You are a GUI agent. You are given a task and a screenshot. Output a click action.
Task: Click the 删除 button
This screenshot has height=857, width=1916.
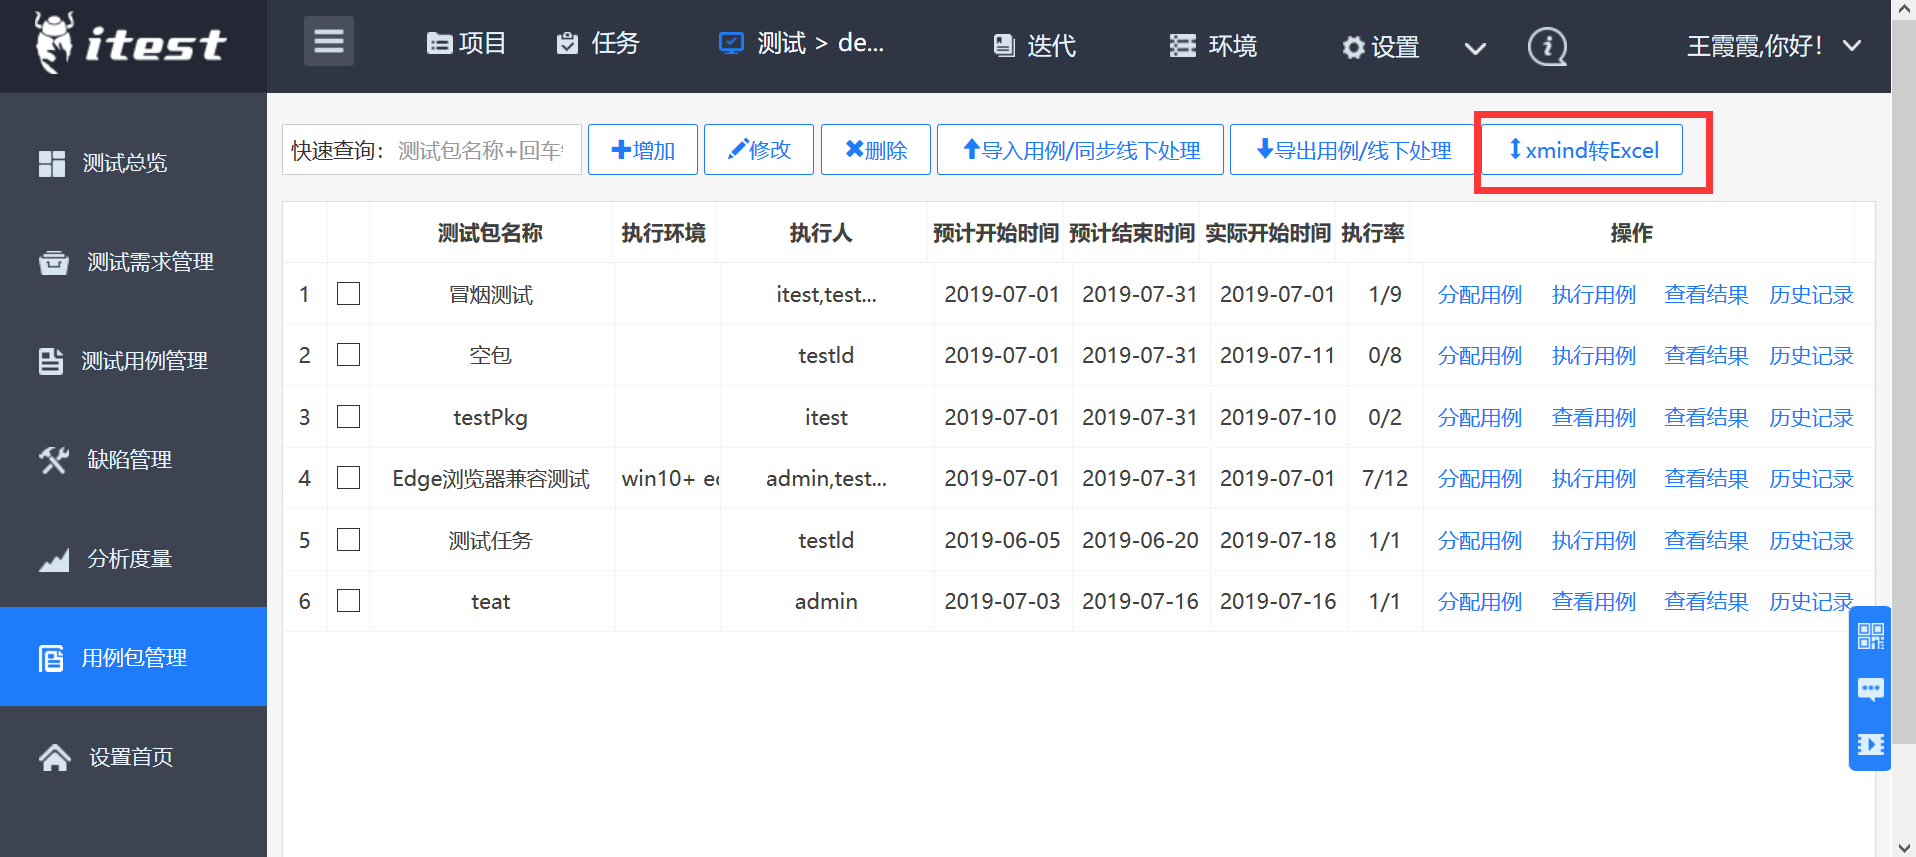[876, 150]
